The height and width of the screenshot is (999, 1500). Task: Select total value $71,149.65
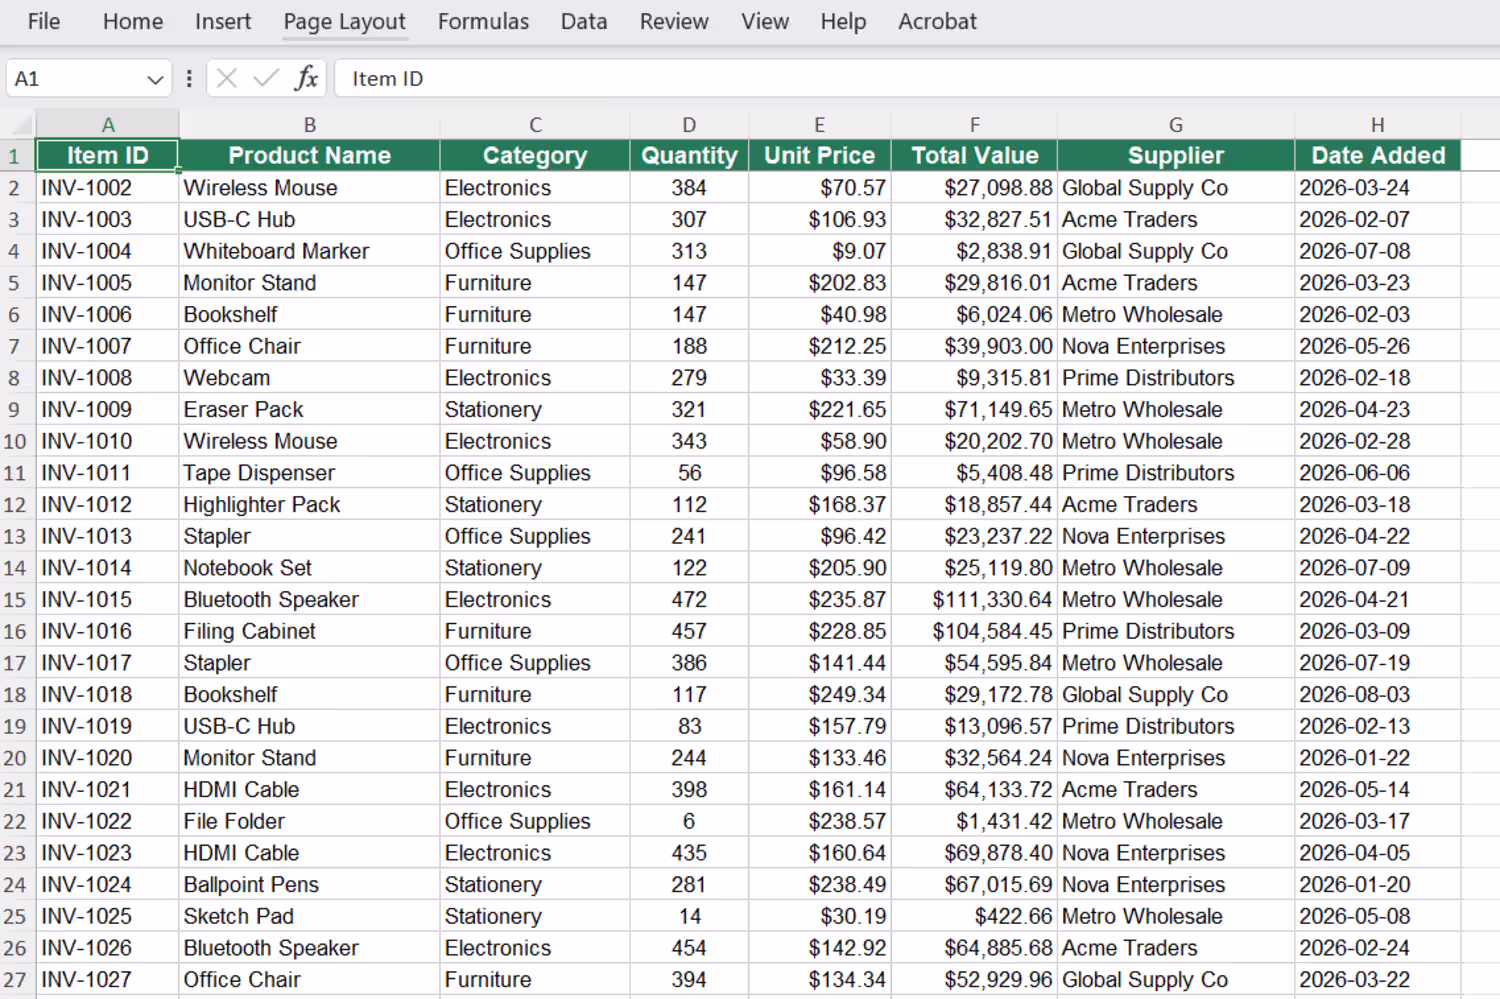(974, 410)
